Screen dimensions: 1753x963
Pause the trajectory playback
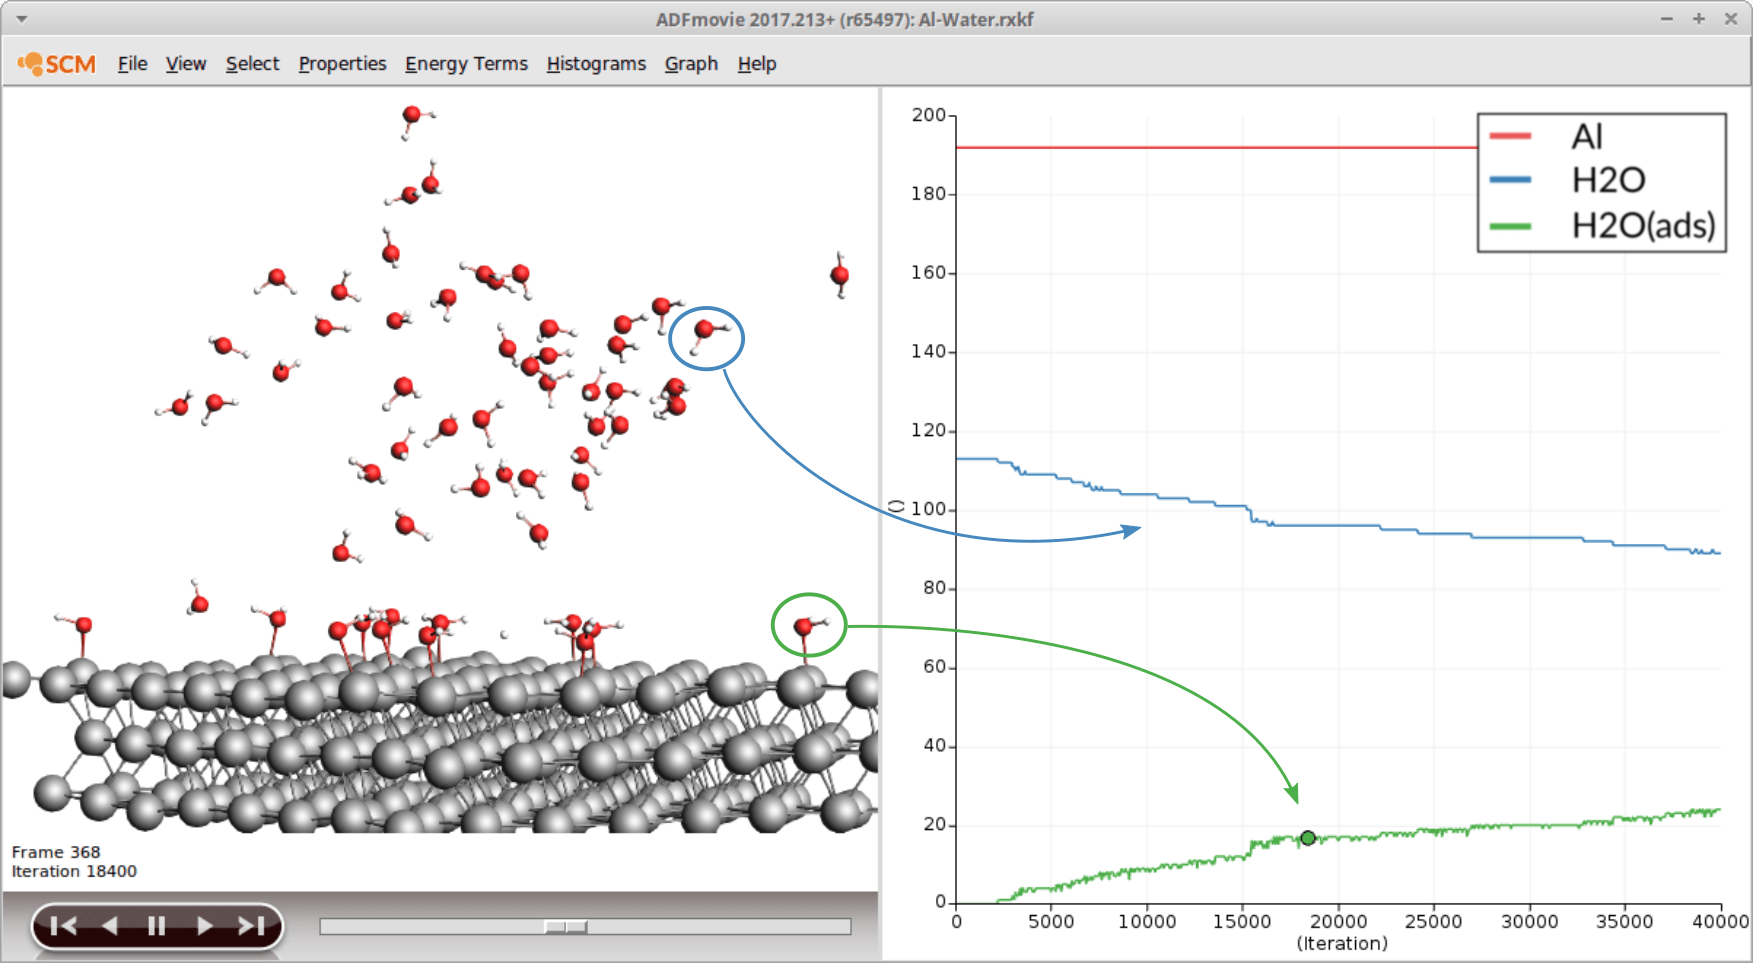point(156,925)
